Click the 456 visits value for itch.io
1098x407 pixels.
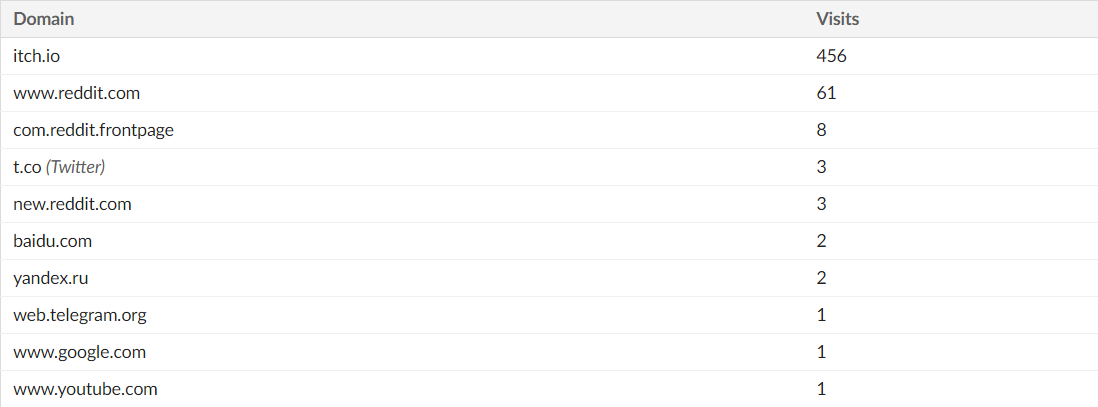pyautogui.click(x=831, y=56)
